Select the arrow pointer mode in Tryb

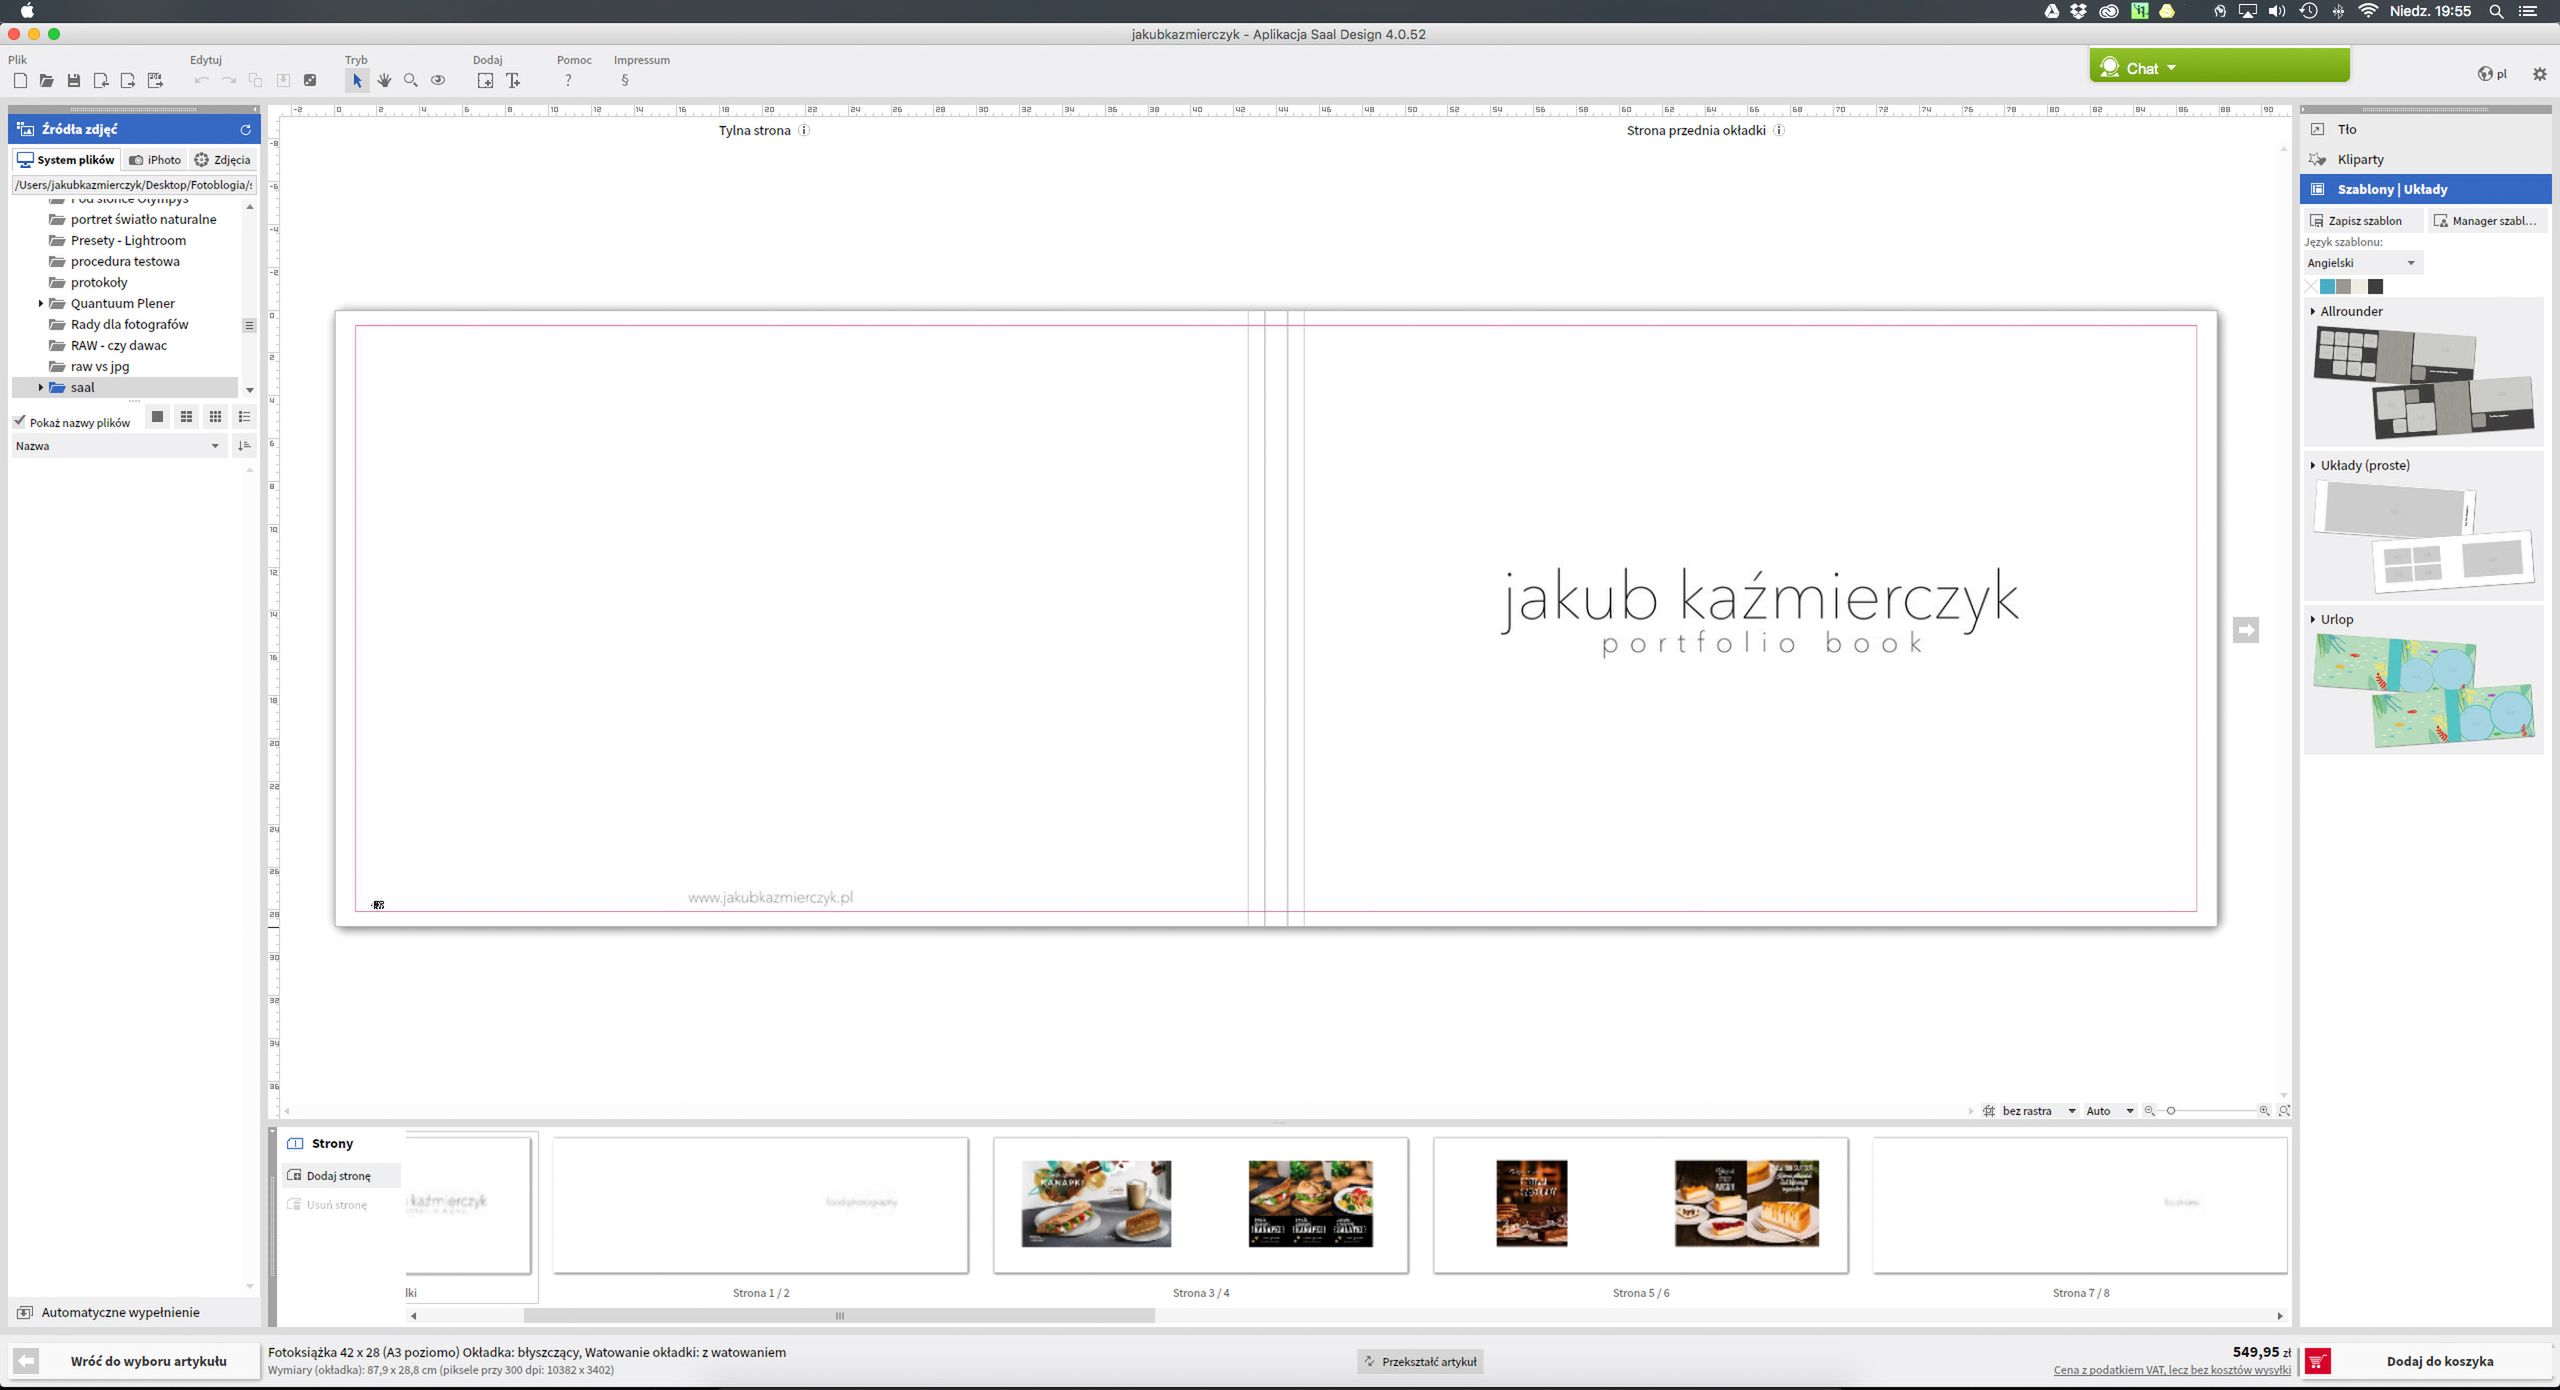(357, 81)
